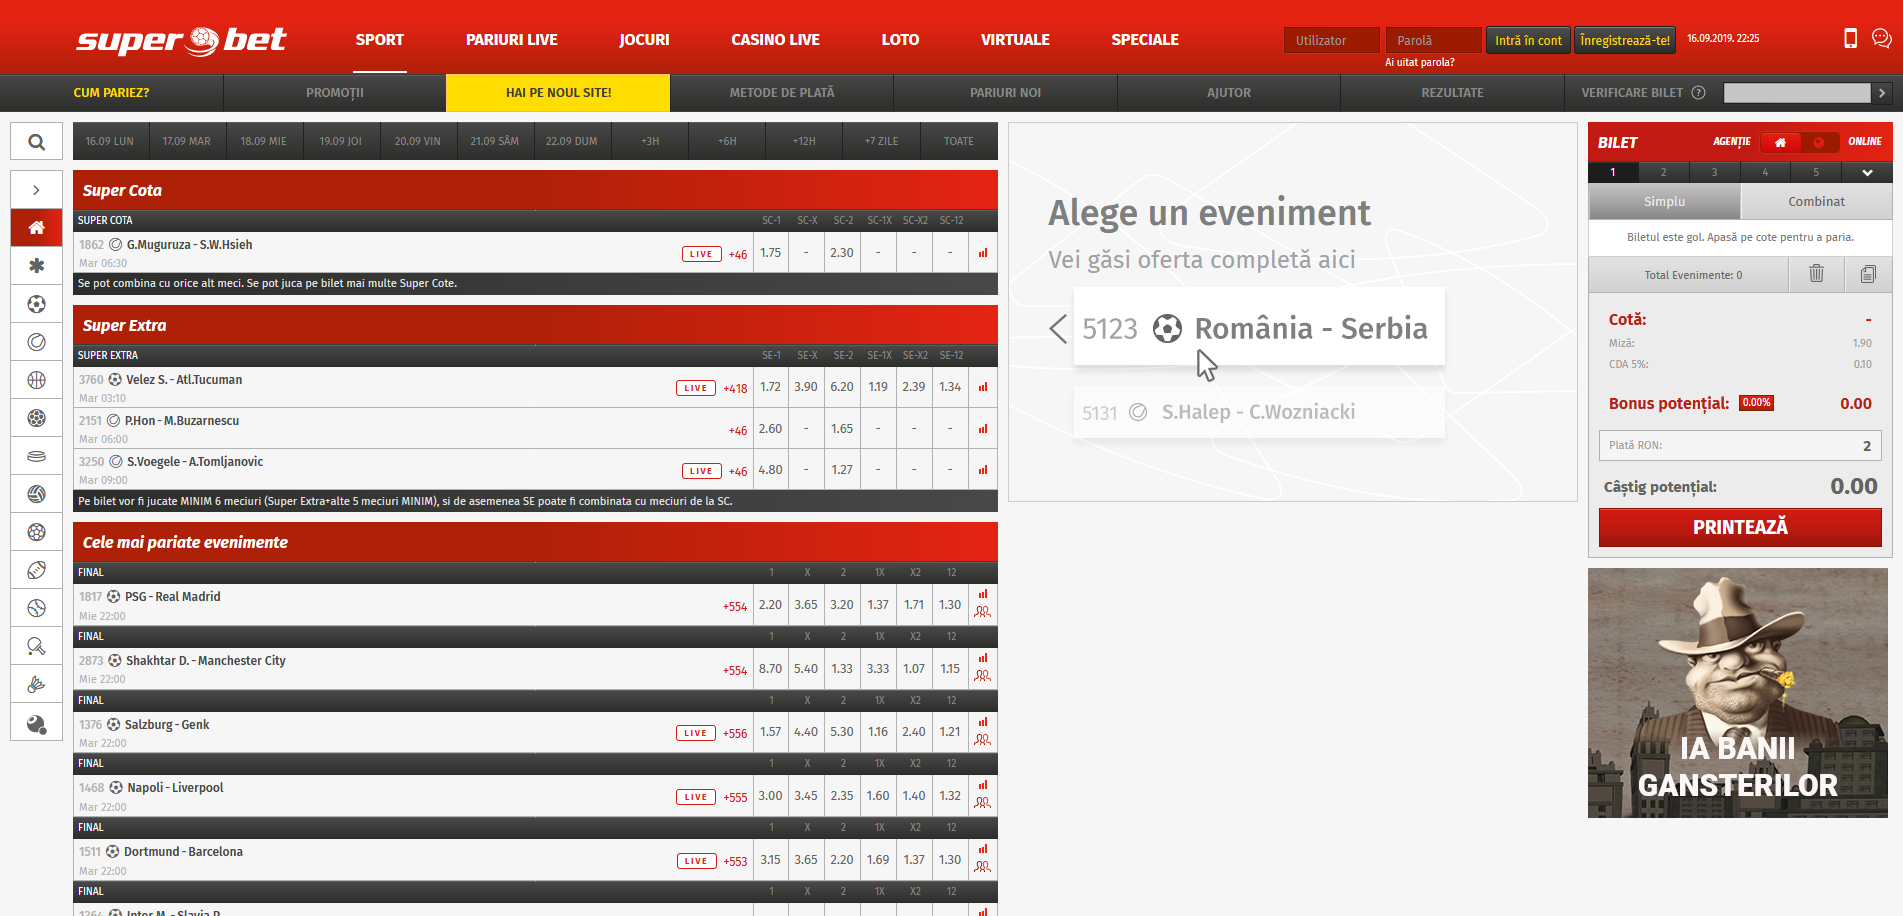Choose the ice hockey puck icon in sidebar
This screenshot has width=1903, height=916.
pos(37,456)
